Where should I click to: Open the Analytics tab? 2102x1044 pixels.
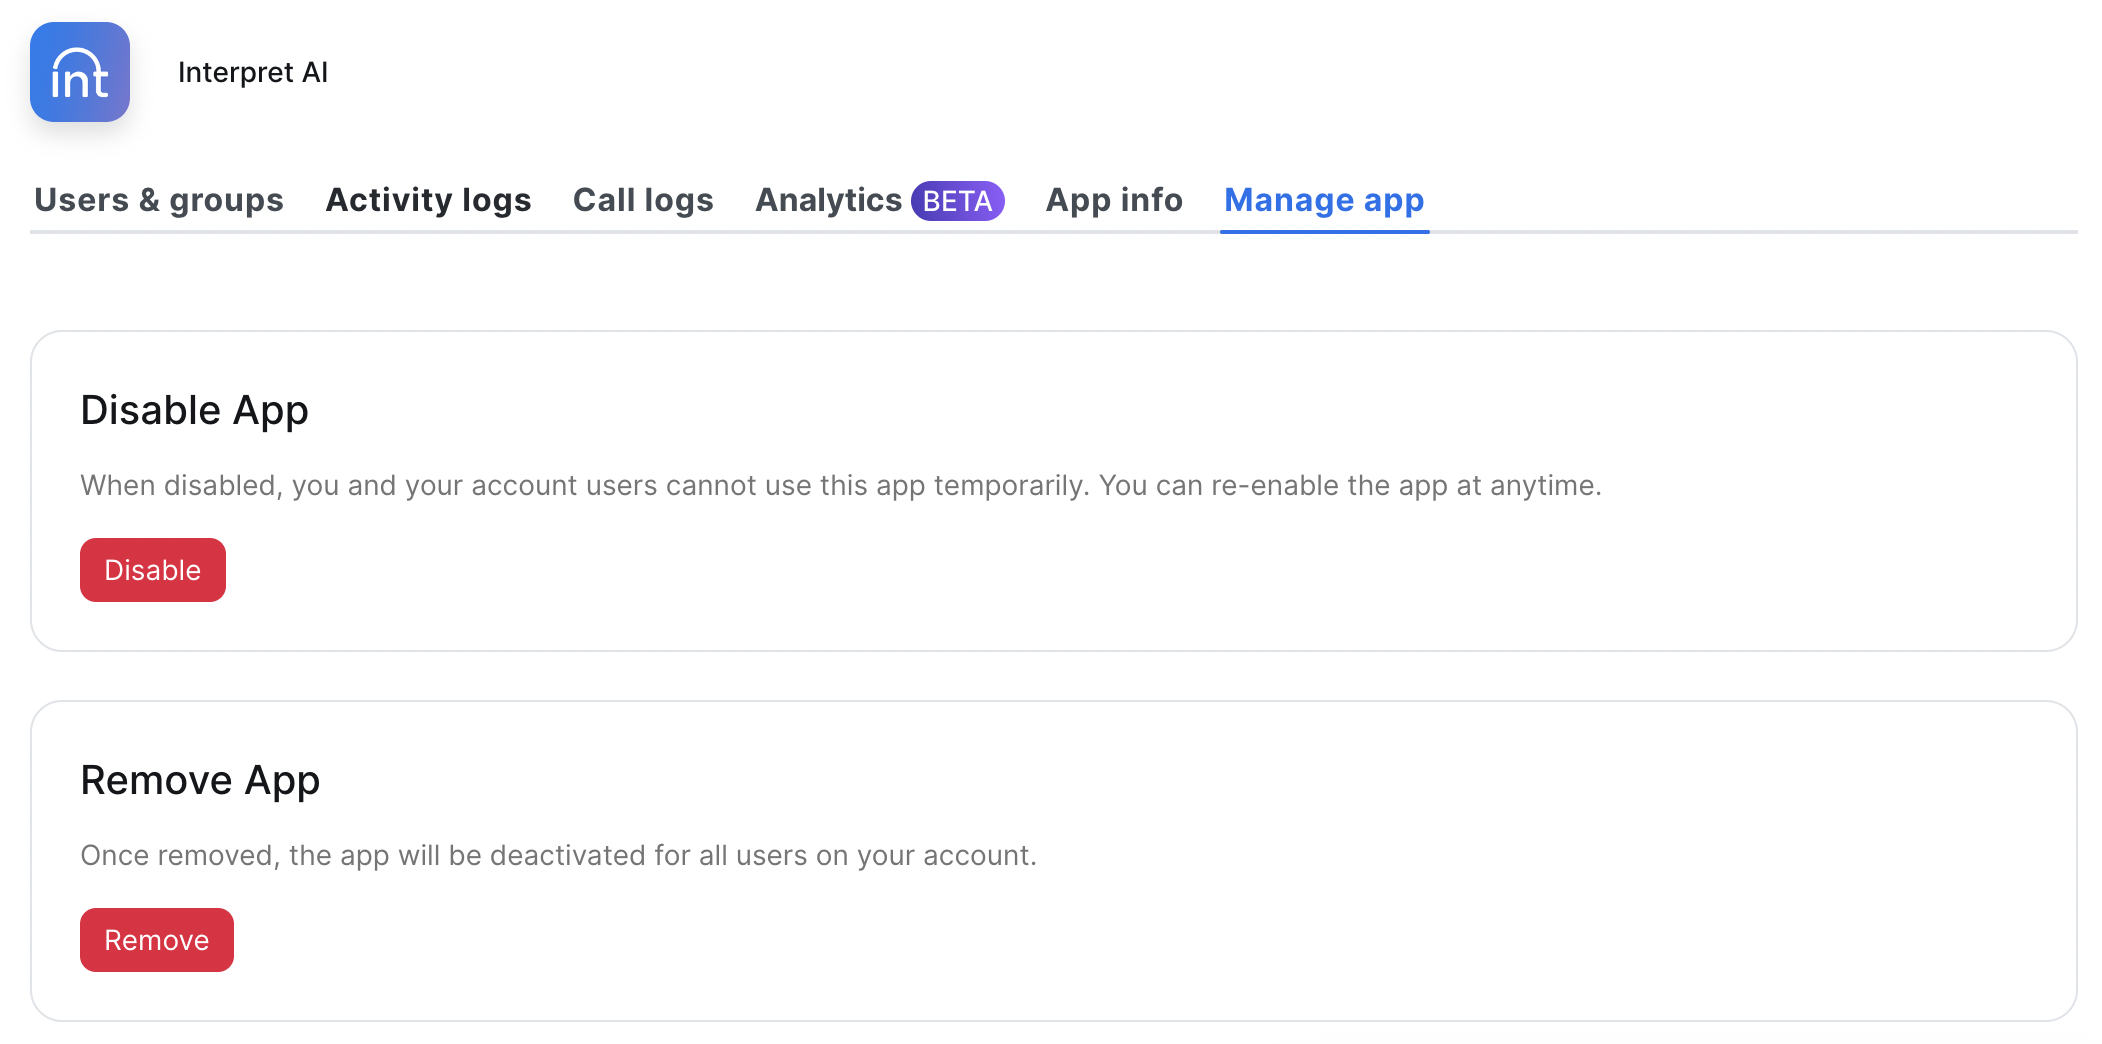pos(828,200)
